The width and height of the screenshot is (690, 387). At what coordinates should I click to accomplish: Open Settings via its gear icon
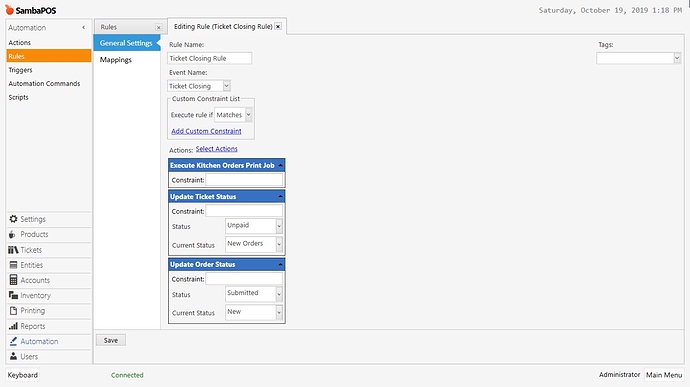click(13, 219)
